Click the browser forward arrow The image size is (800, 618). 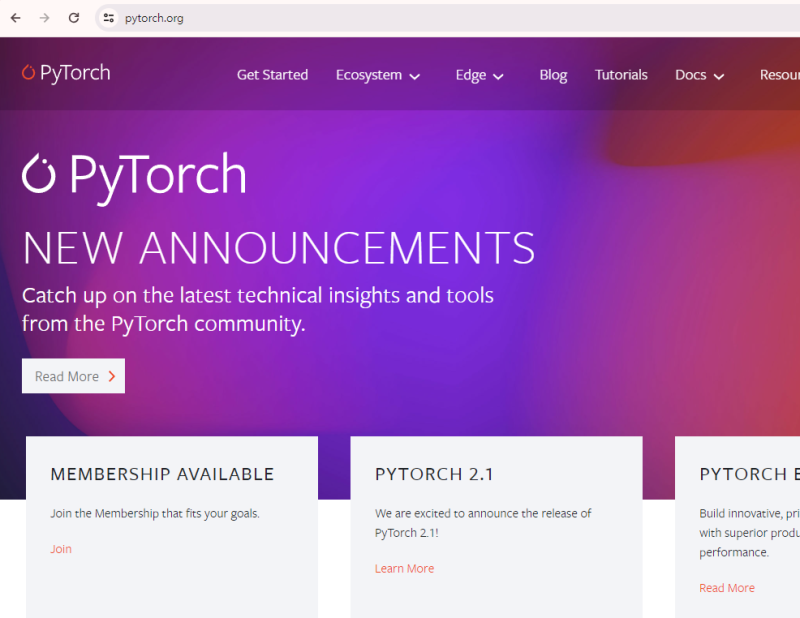42,17
